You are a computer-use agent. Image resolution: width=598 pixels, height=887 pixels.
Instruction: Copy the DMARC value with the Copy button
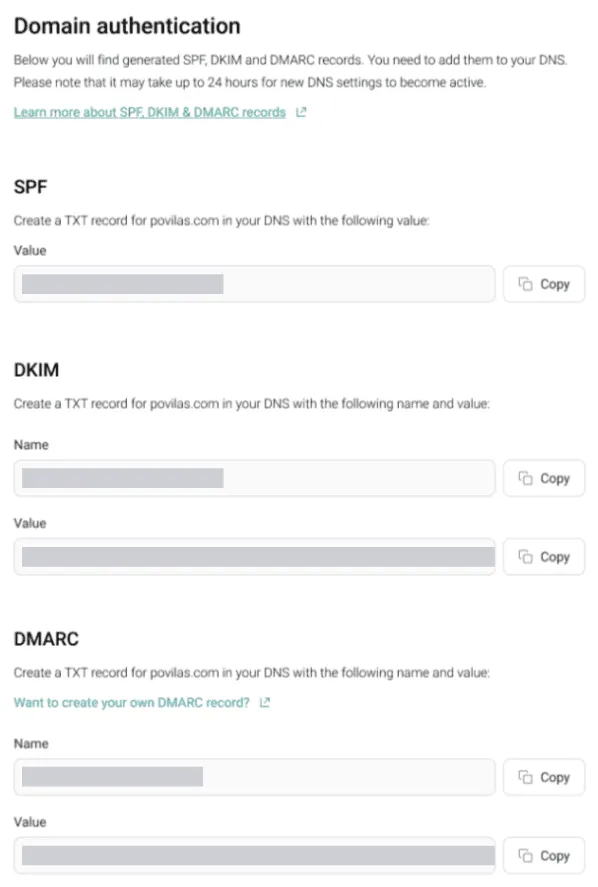click(x=544, y=855)
